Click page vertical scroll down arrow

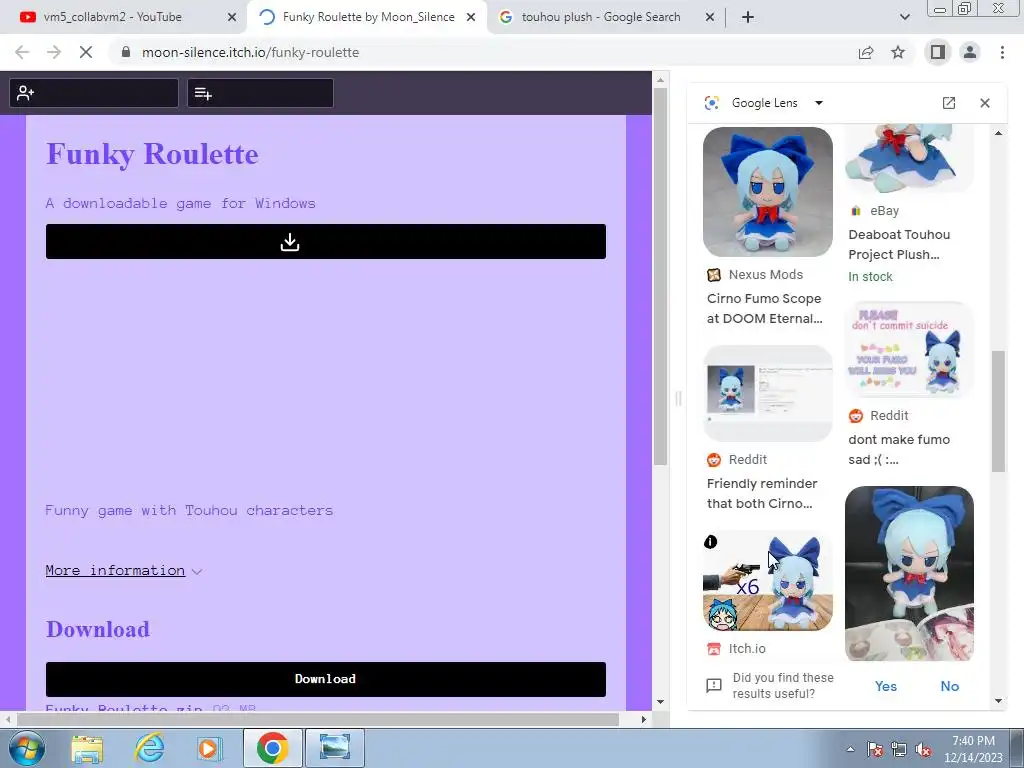[660, 702]
